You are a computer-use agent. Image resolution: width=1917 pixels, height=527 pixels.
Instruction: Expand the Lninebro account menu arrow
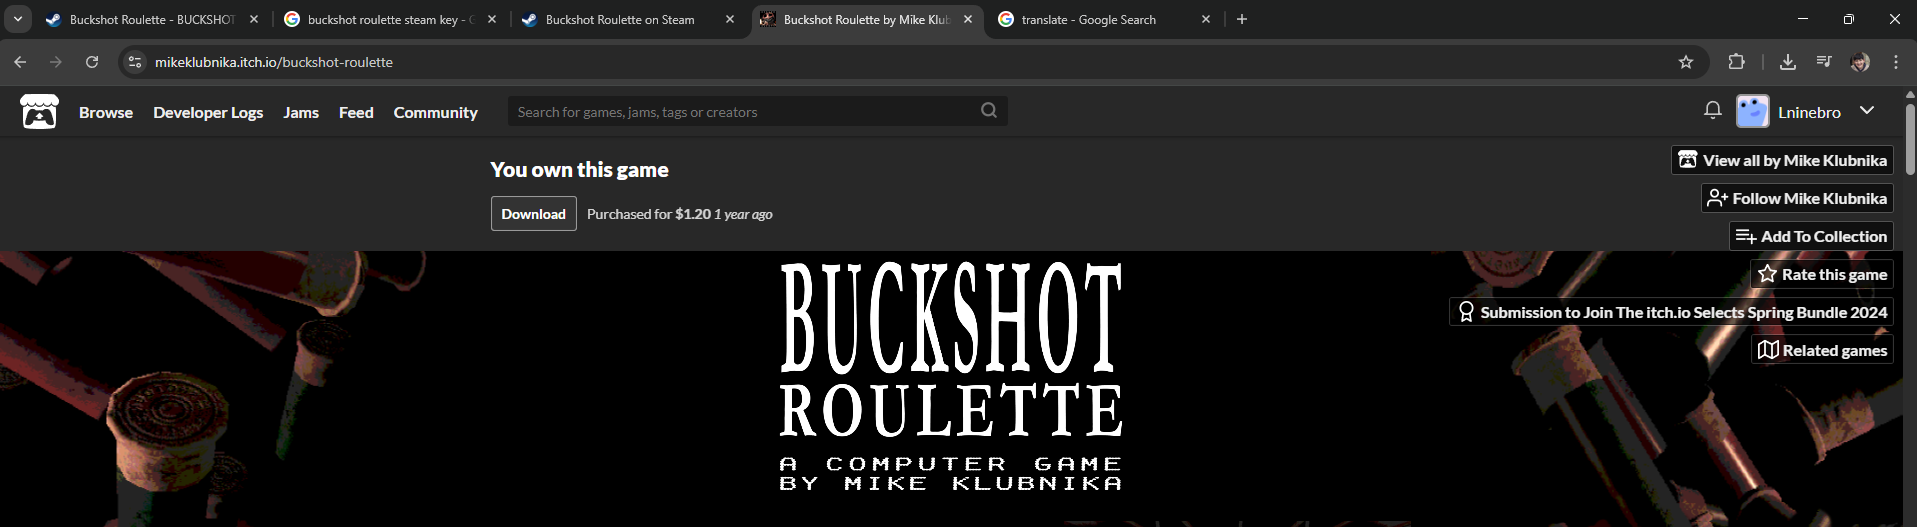pyautogui.click(x=1867, y=111)
